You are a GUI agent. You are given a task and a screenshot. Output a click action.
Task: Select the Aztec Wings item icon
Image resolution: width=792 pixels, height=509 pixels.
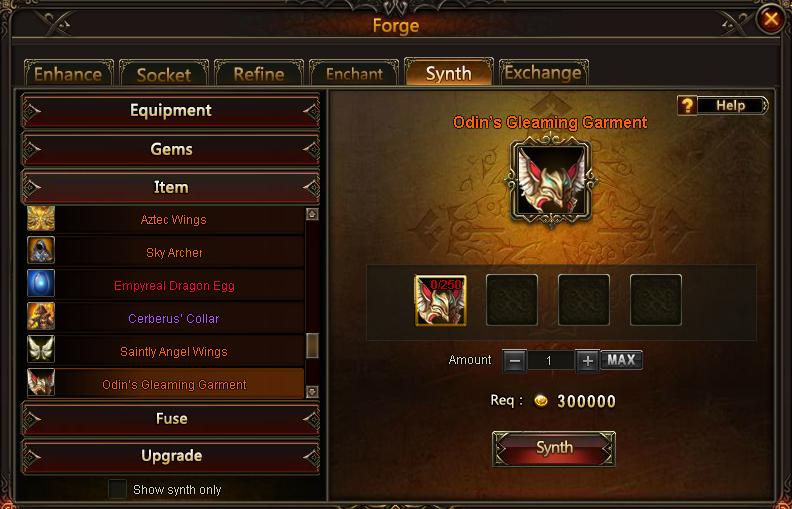[41, 218]
